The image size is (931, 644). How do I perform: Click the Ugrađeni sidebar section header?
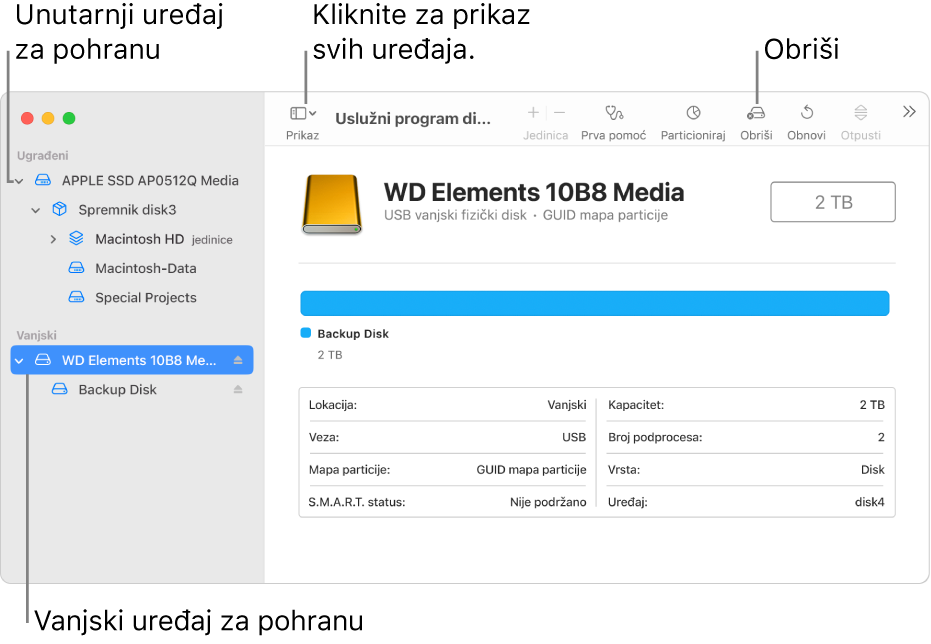pyautogui.click(x=42, y=156)
